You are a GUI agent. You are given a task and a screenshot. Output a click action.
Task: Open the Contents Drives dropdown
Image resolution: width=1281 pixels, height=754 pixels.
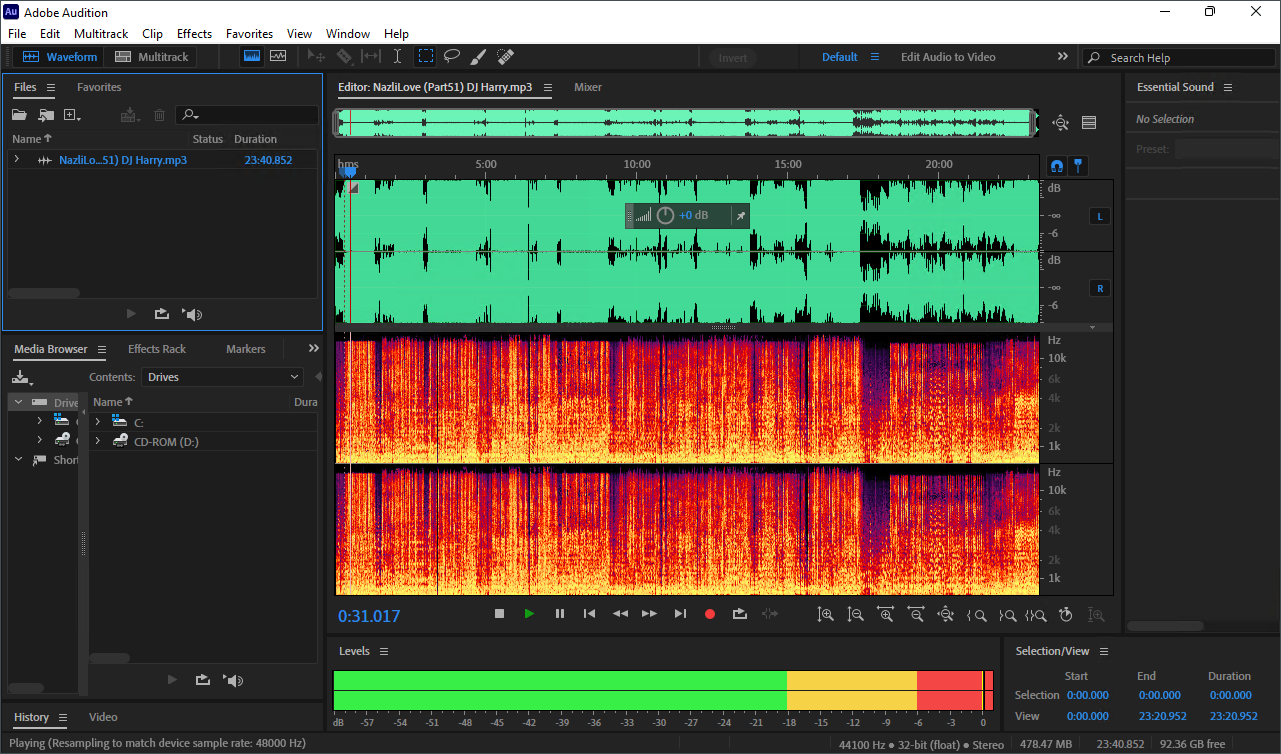(x=222, y=377)
